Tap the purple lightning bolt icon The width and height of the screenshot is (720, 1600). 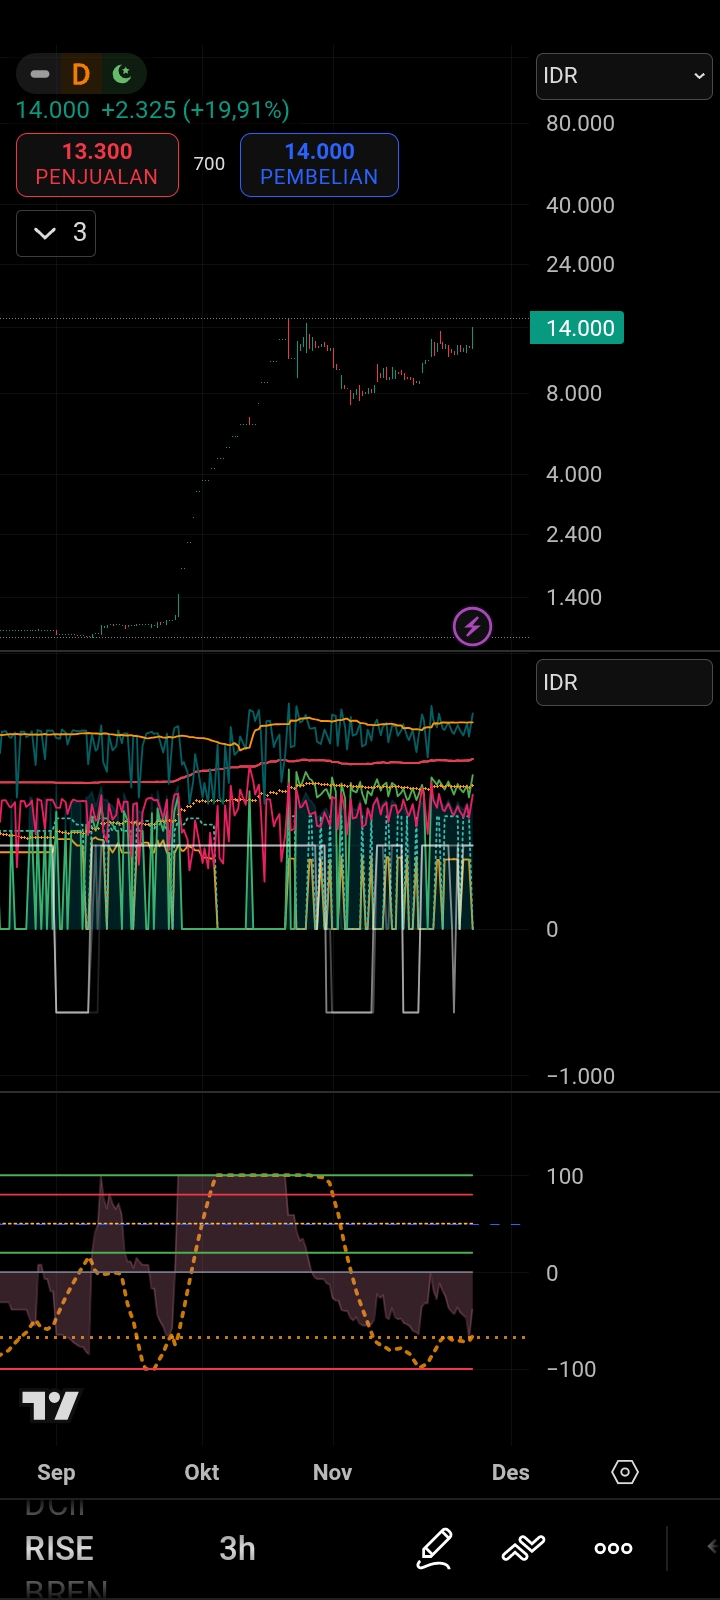pyautogui.click(x=472, y=627)
